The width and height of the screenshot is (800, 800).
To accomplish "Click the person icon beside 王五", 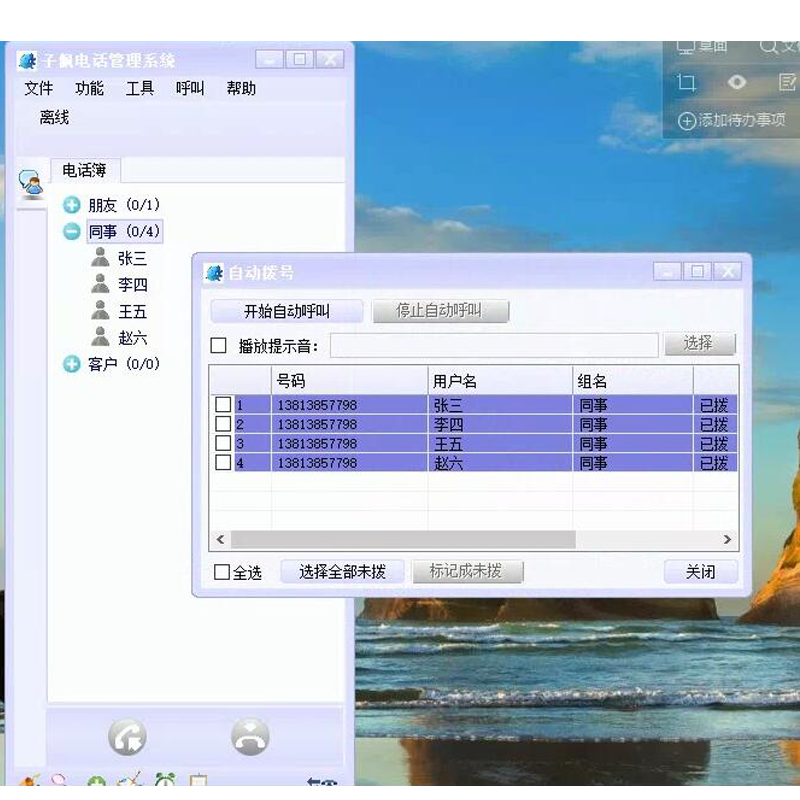I will click(100, 310).
